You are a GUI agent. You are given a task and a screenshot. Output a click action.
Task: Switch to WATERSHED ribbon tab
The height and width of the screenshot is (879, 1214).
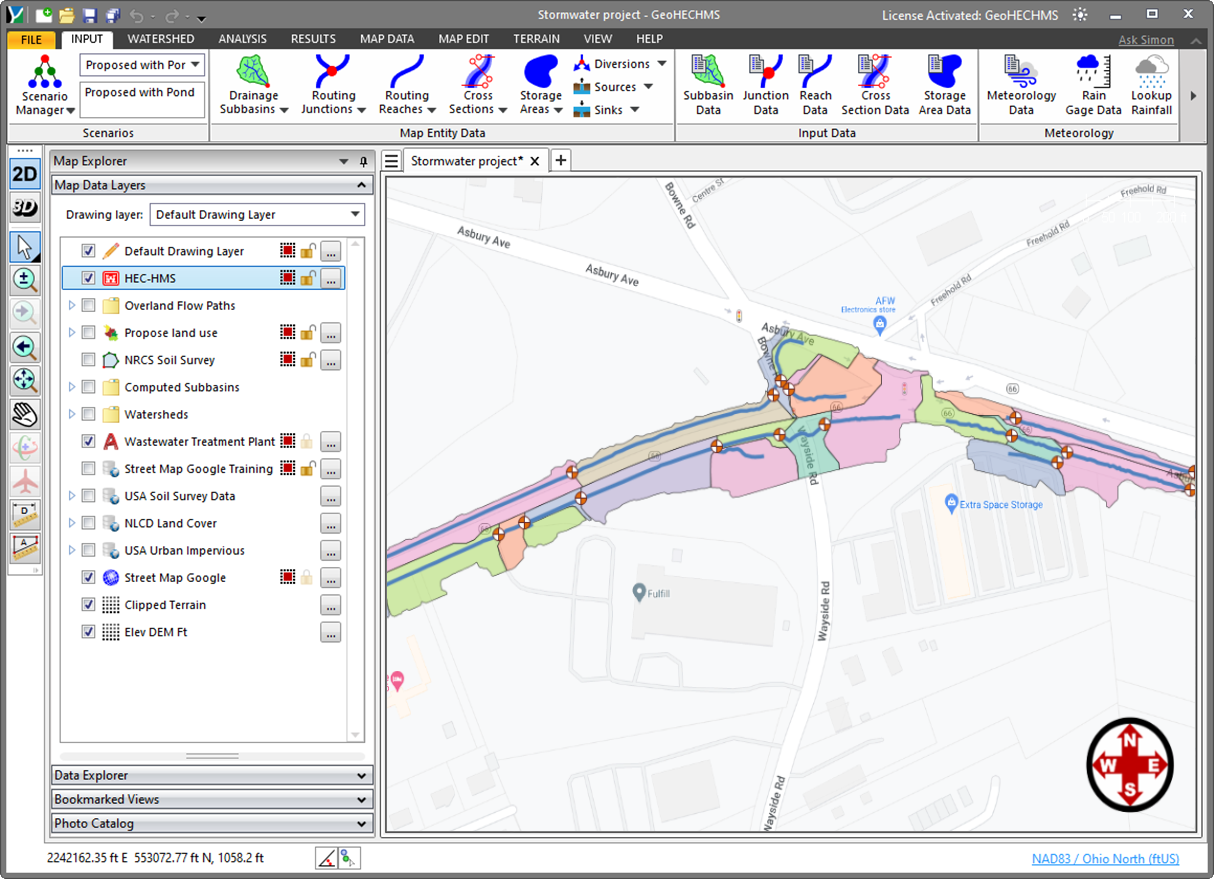(161, 39)
